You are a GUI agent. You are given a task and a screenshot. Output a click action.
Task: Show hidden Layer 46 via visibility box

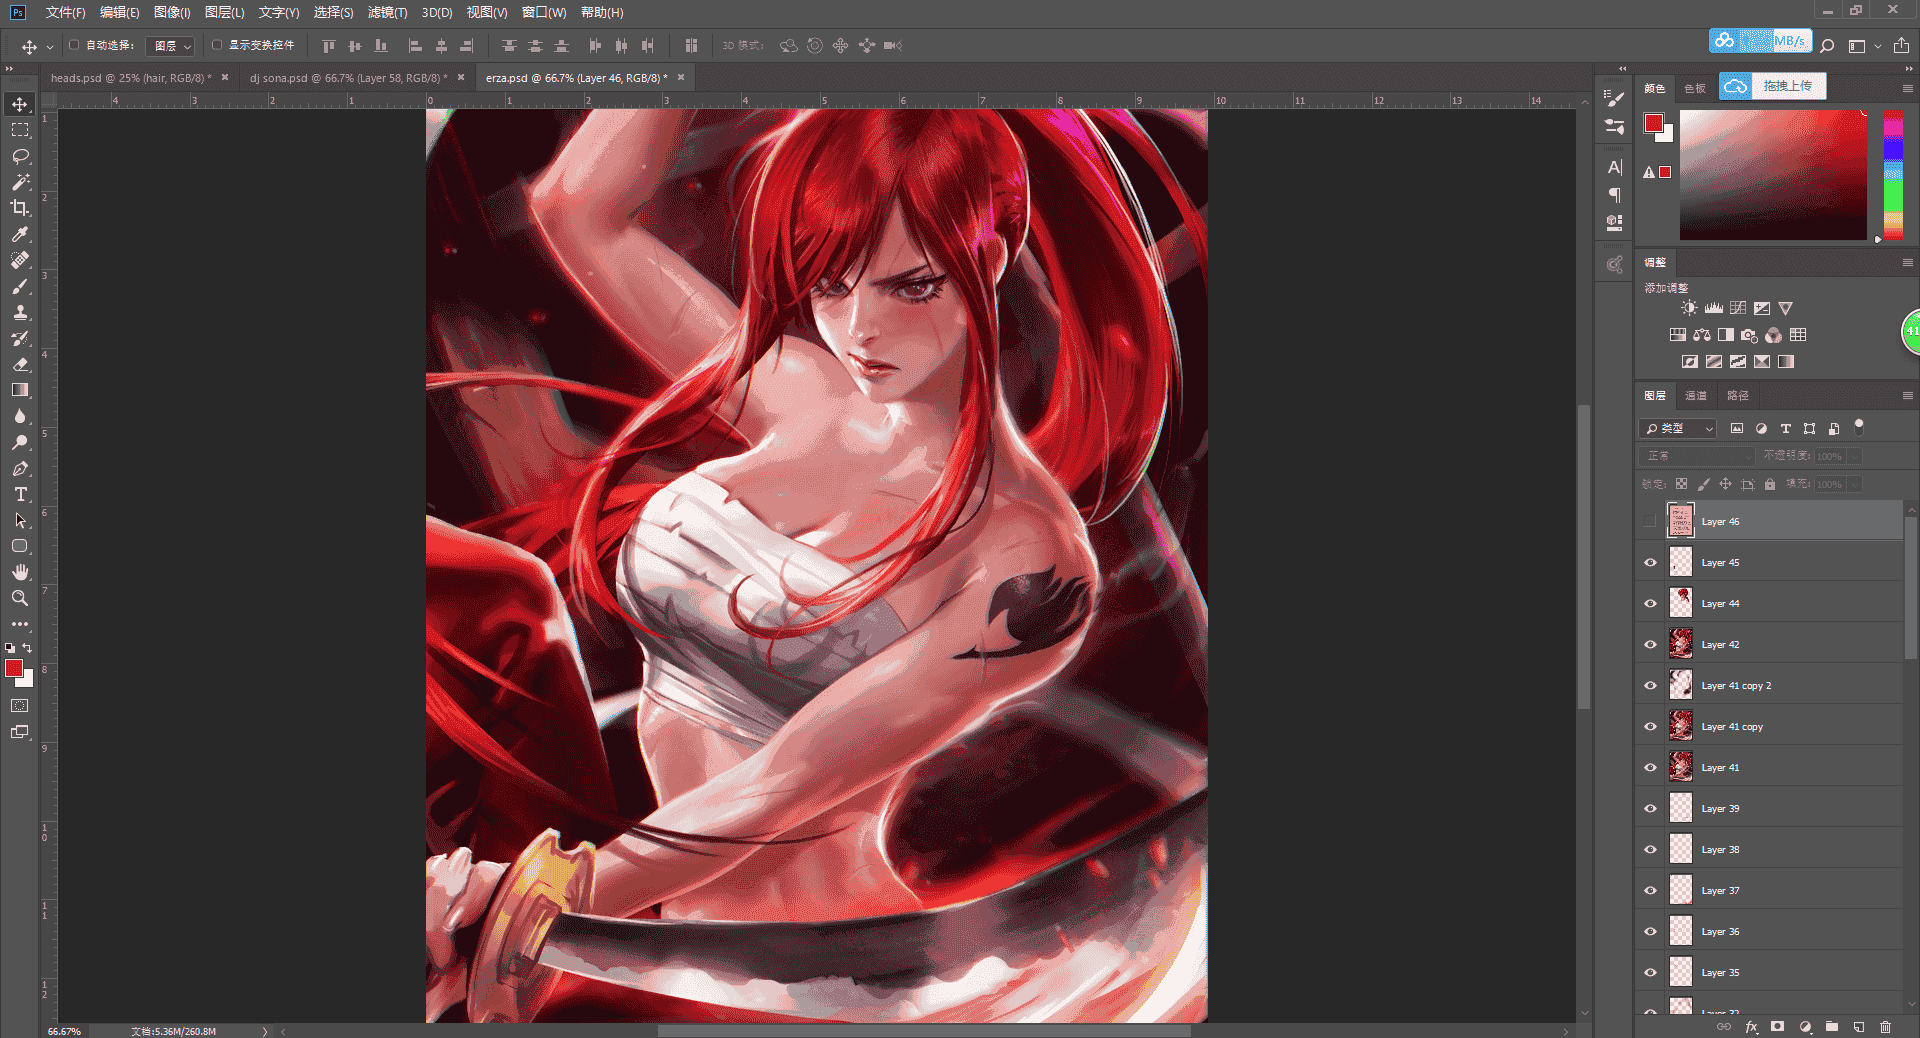coord(1650,522)
